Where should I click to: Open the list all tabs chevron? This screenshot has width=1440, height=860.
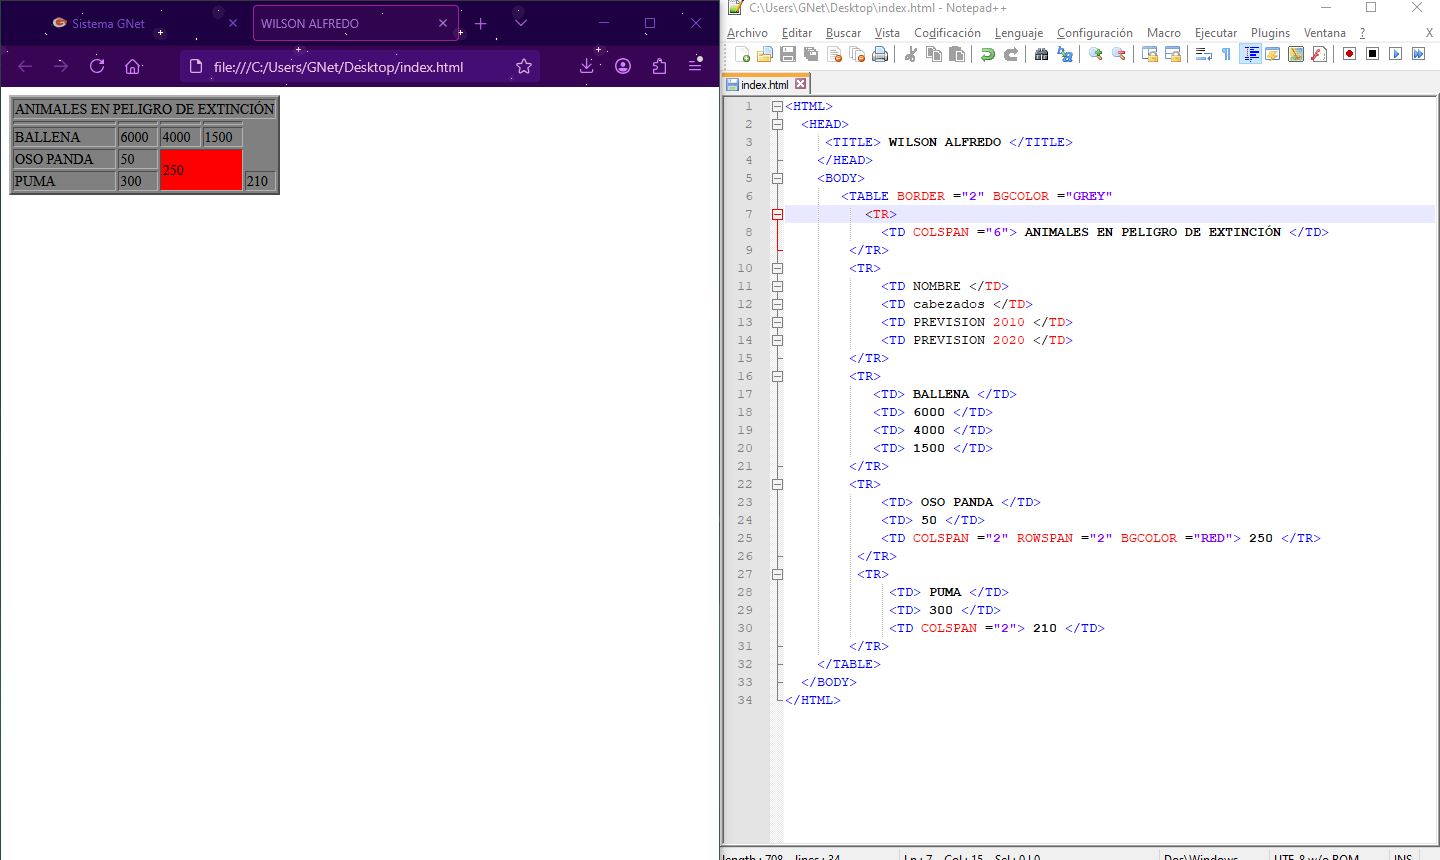tap(520, 23)
